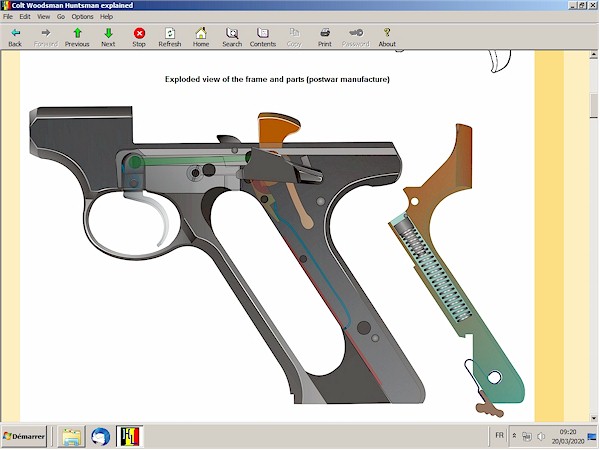
Task: Open the File menu
Action: pos(8,16)
